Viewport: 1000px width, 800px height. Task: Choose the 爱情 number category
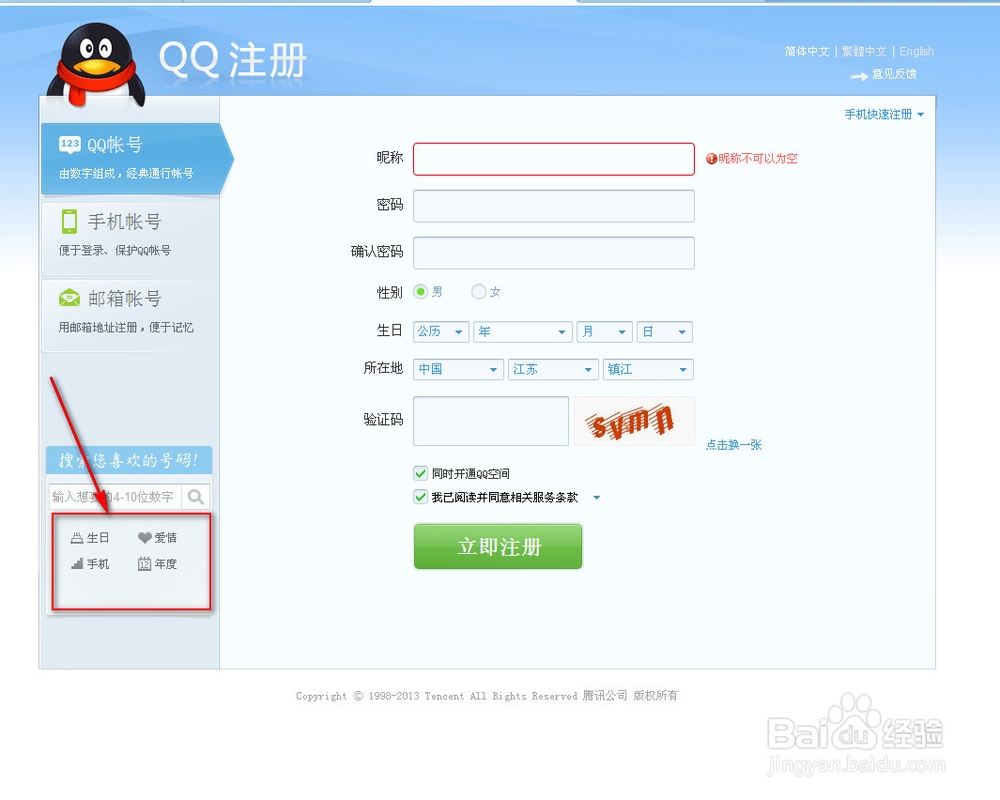pyautogui.click(x=158, y=538)
